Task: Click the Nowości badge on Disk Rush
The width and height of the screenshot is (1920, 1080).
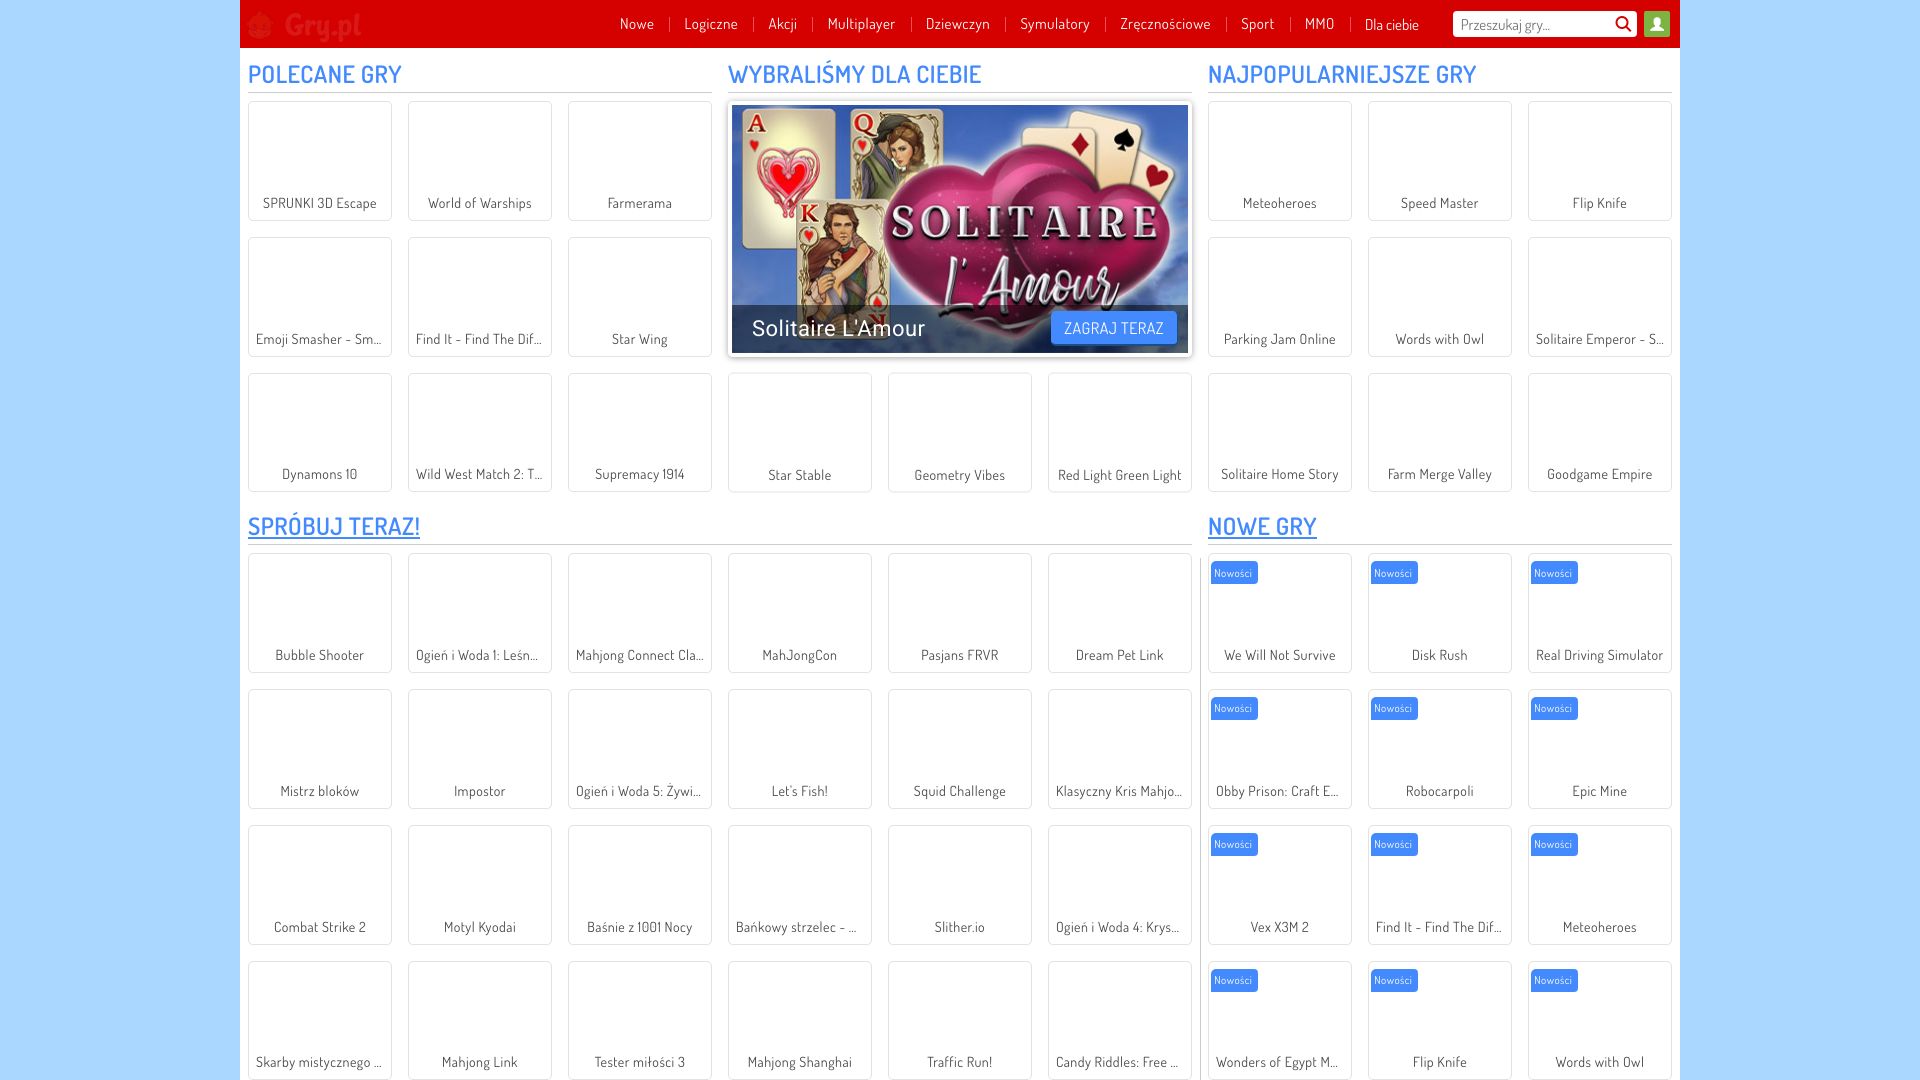Action: tap(1393, 573)
